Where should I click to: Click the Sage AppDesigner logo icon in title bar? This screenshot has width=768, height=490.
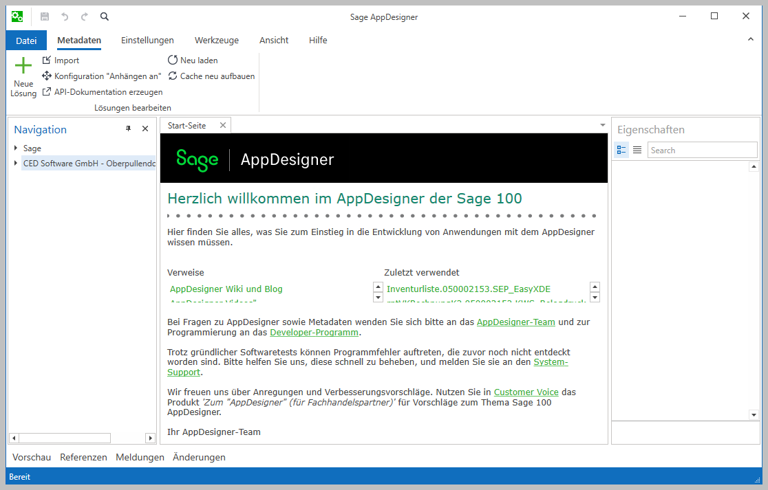pos(17,17)
